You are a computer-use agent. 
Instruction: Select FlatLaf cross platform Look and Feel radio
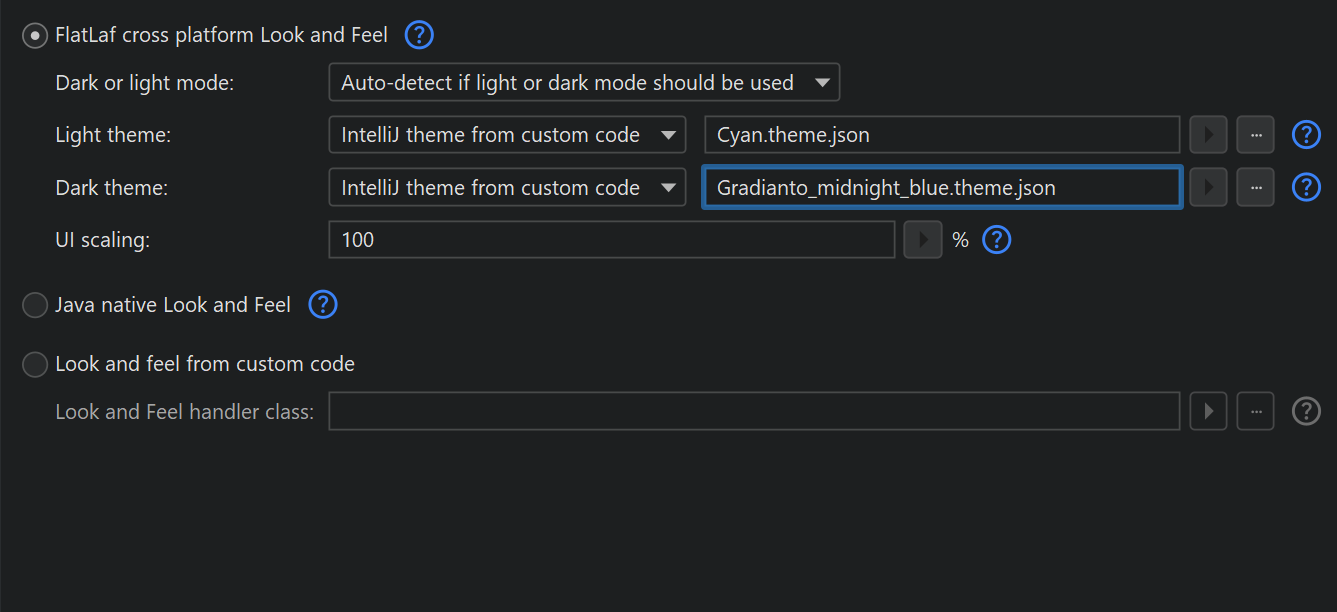pos(35,36)
